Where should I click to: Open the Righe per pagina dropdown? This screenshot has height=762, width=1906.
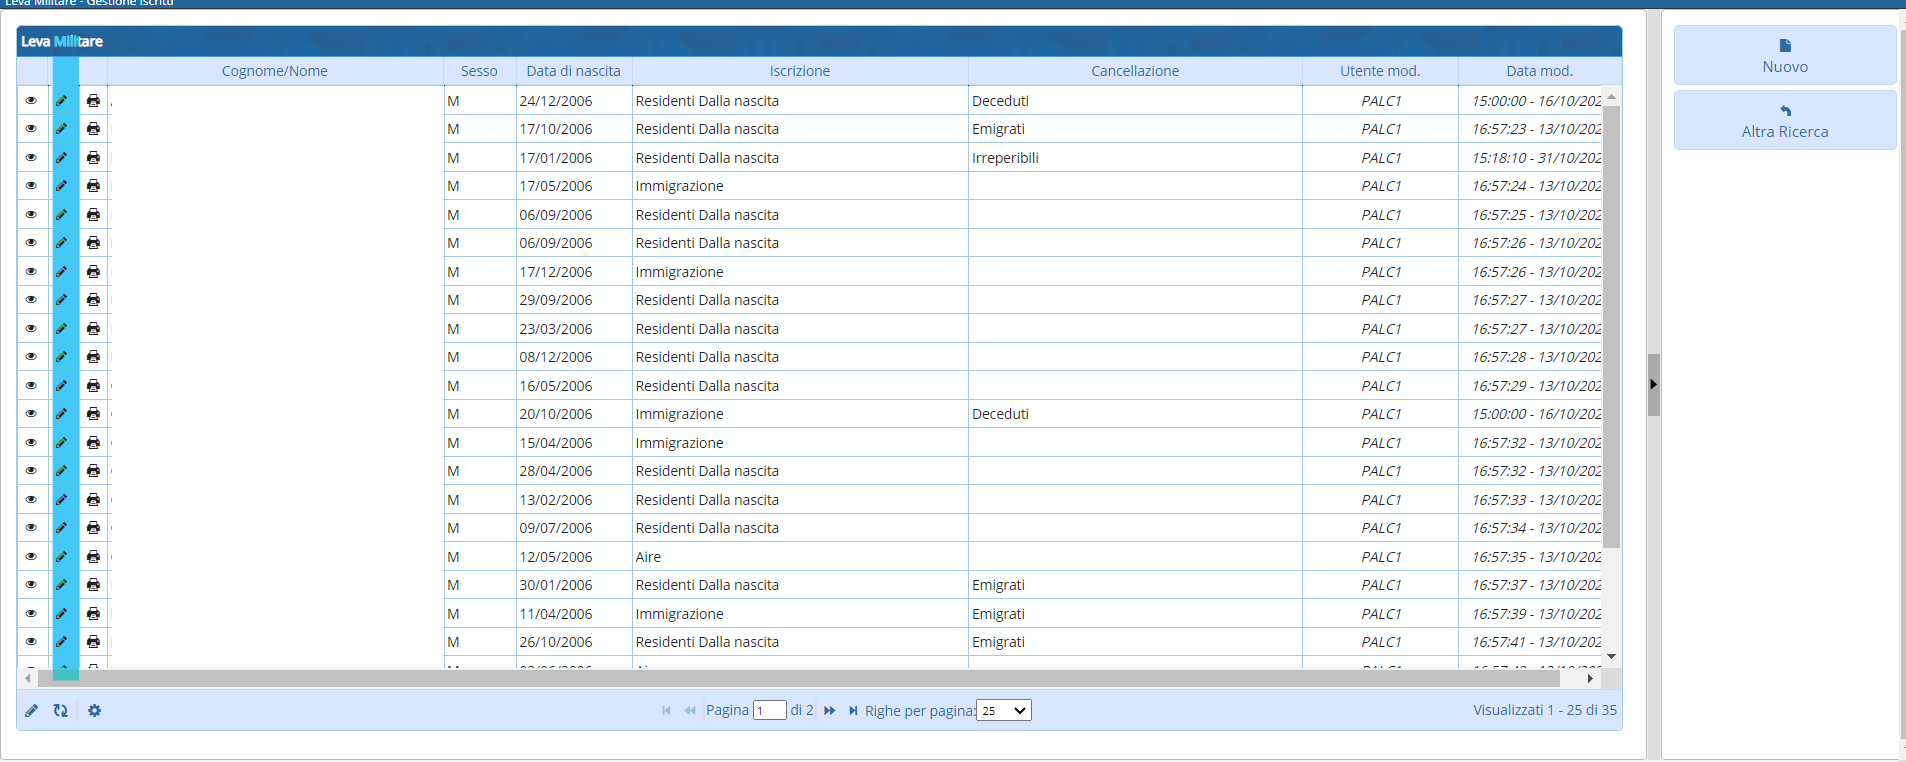point(1003,710)
